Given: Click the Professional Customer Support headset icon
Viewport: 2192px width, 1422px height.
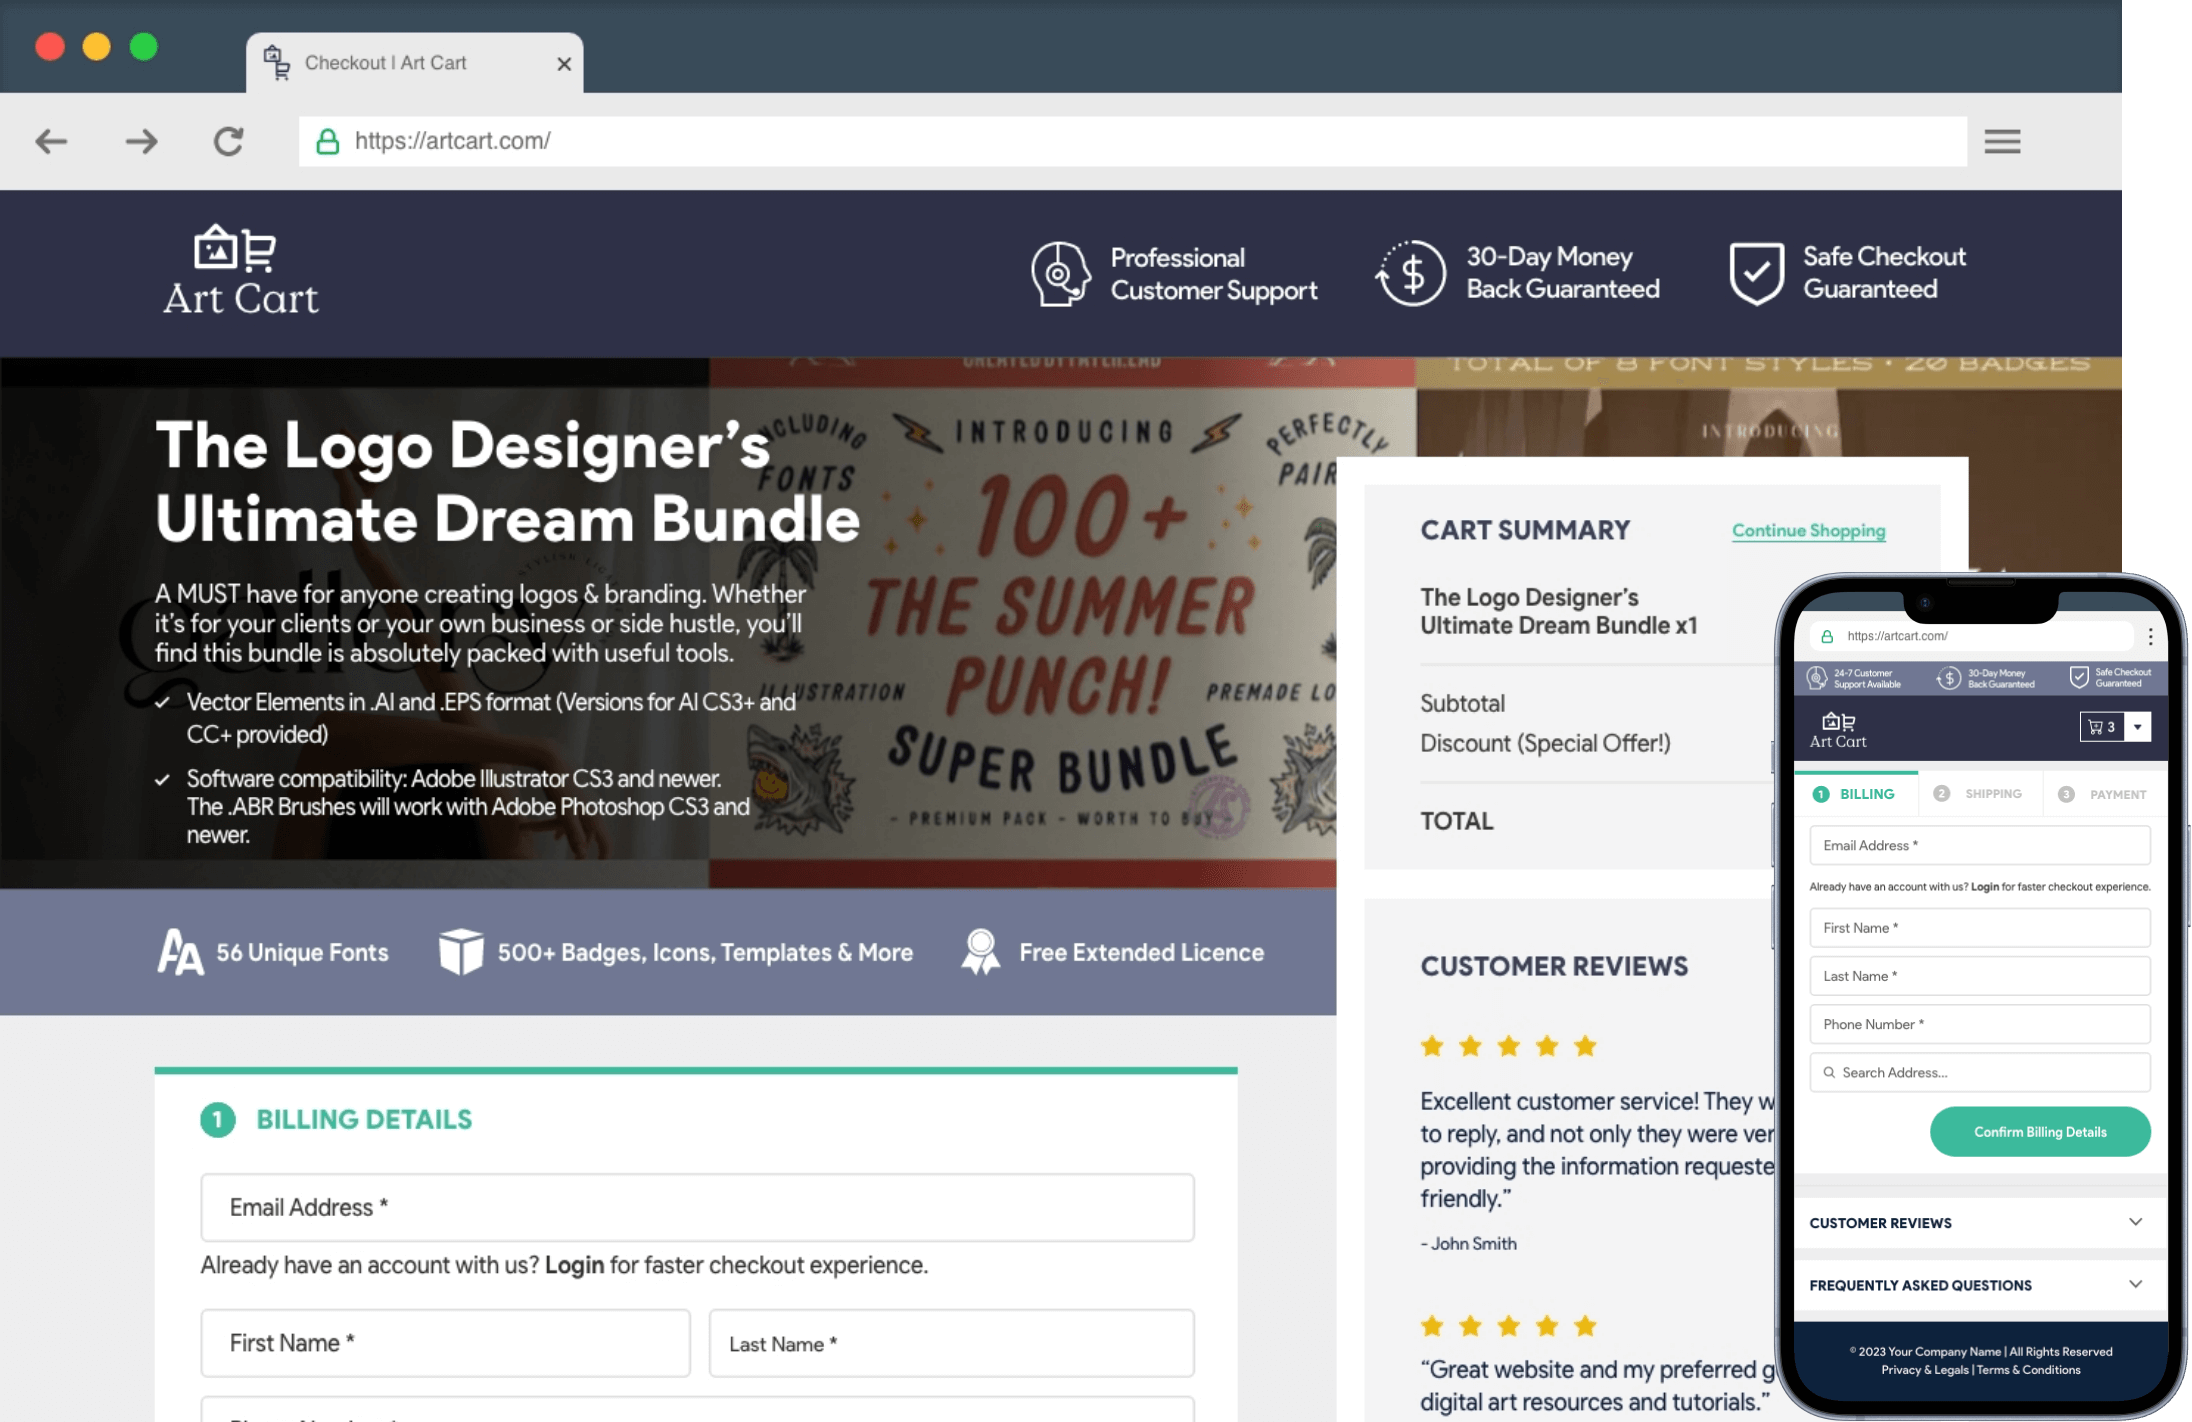Looking at the screenshot, I should coord(1060,273).
